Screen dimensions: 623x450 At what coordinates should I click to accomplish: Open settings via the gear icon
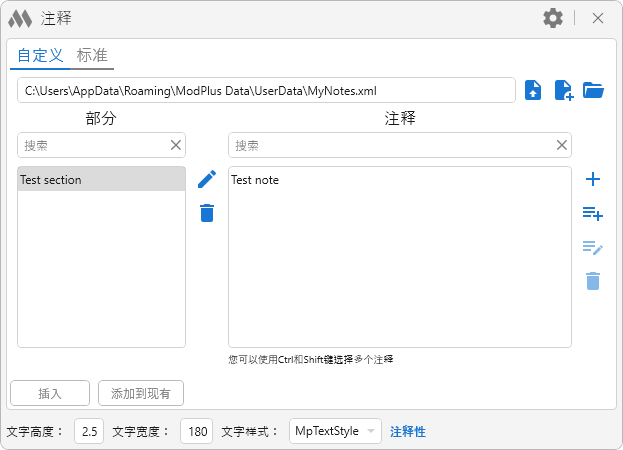[553, 18]
